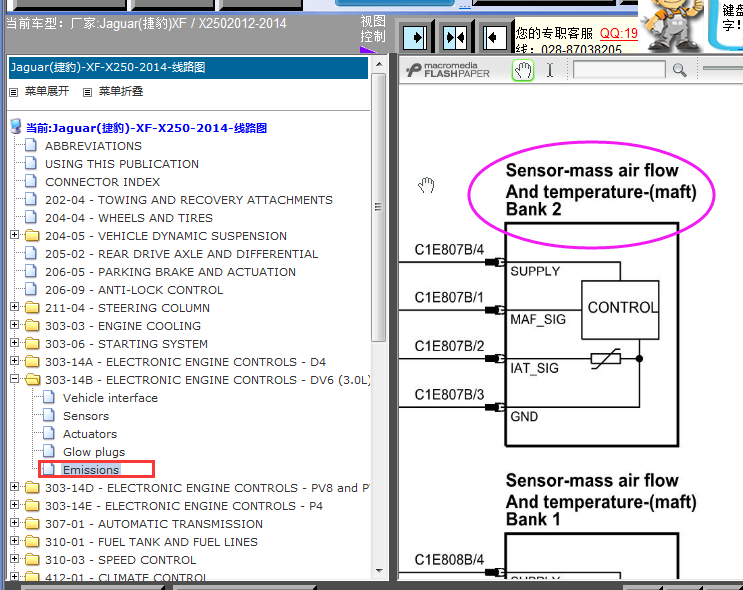Expand 303-14E ELECTRONIC ENGINE CONTROLS P4
The image size is (743, 590).
click(15, 505)
